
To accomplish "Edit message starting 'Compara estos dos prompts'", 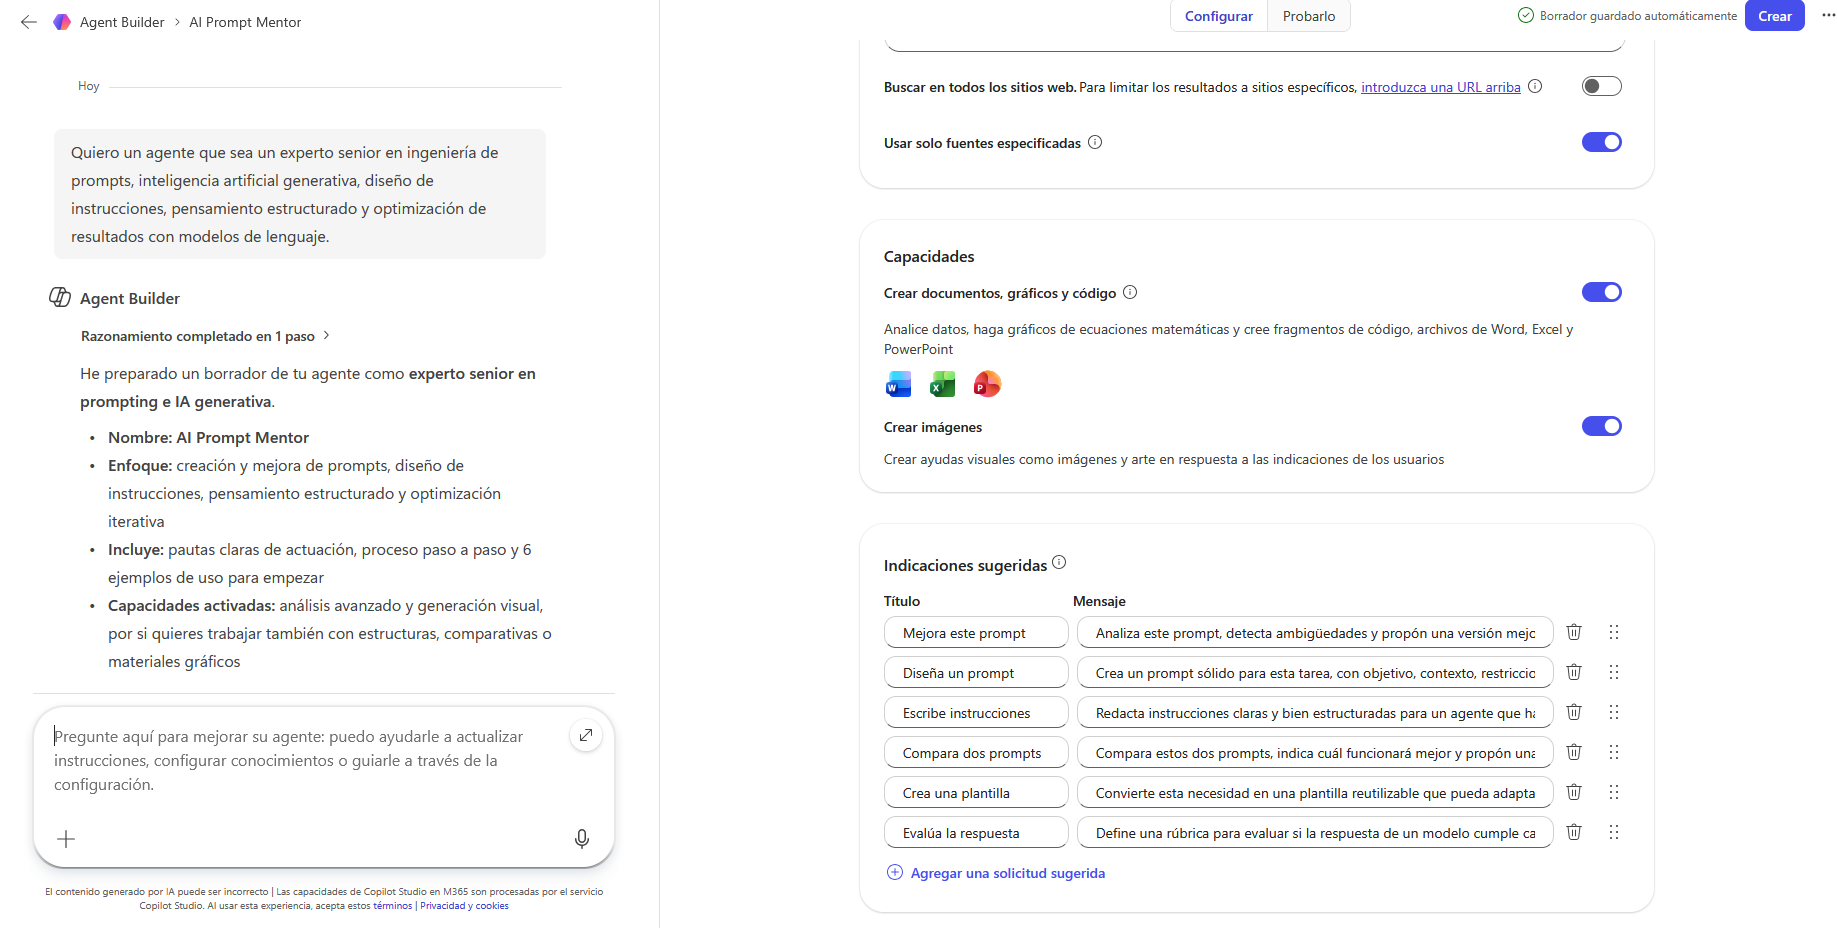I will [x=1315, y=752].
